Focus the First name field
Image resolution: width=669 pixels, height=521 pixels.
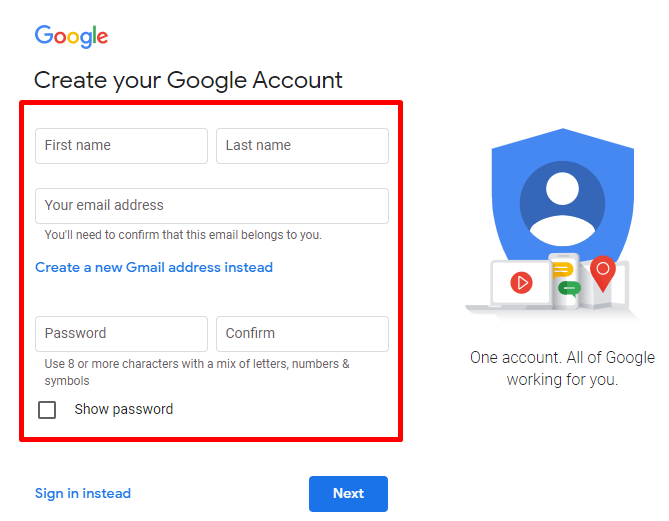121,146
